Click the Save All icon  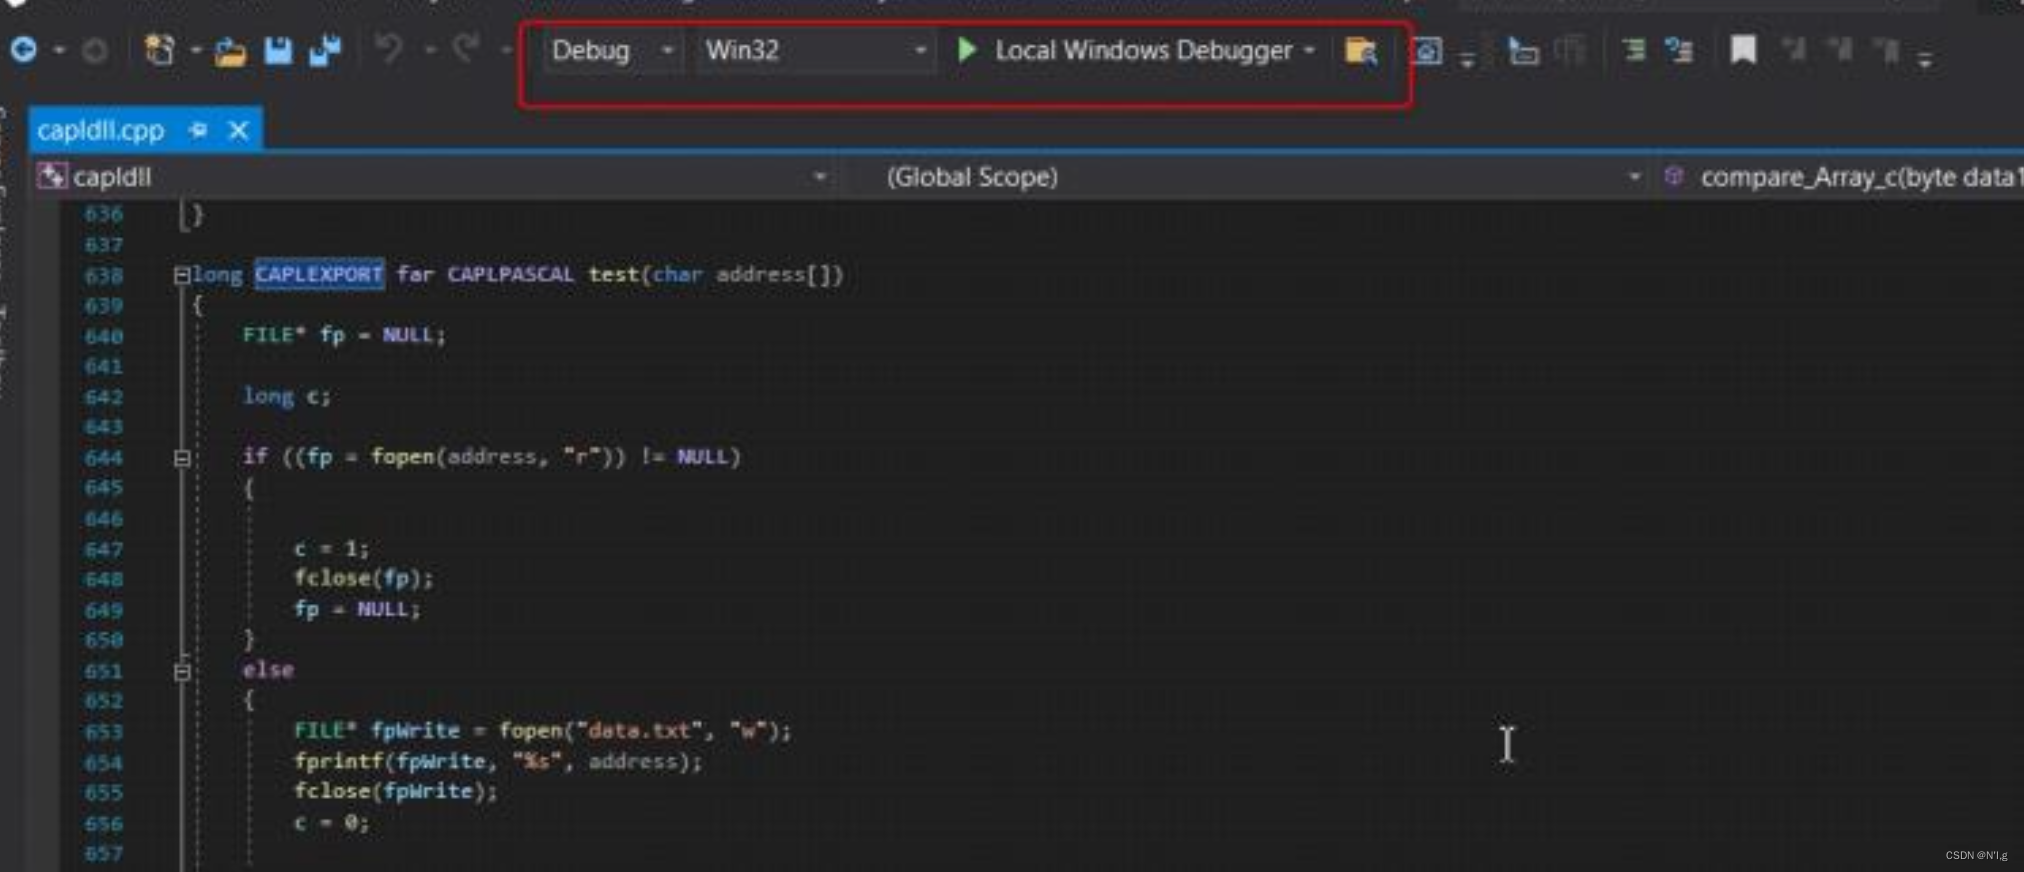pyautogui.click(x=325, y=50)
